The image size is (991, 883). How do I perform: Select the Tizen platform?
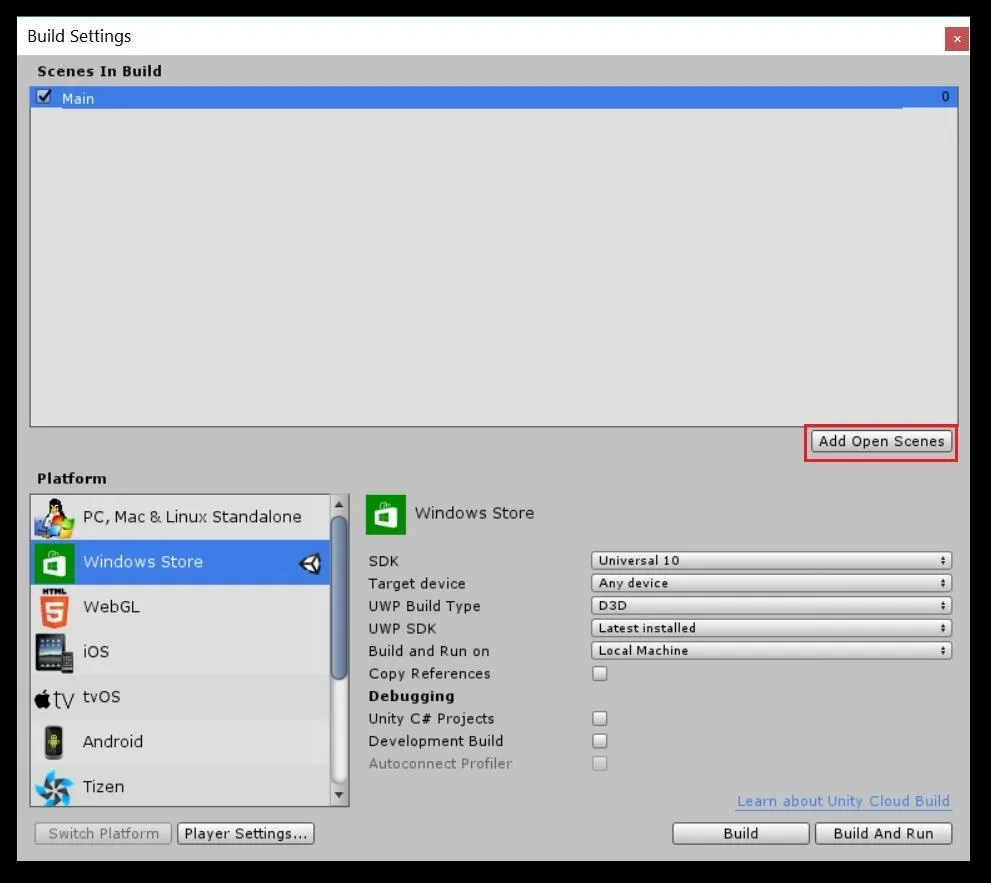click(180, 786)
